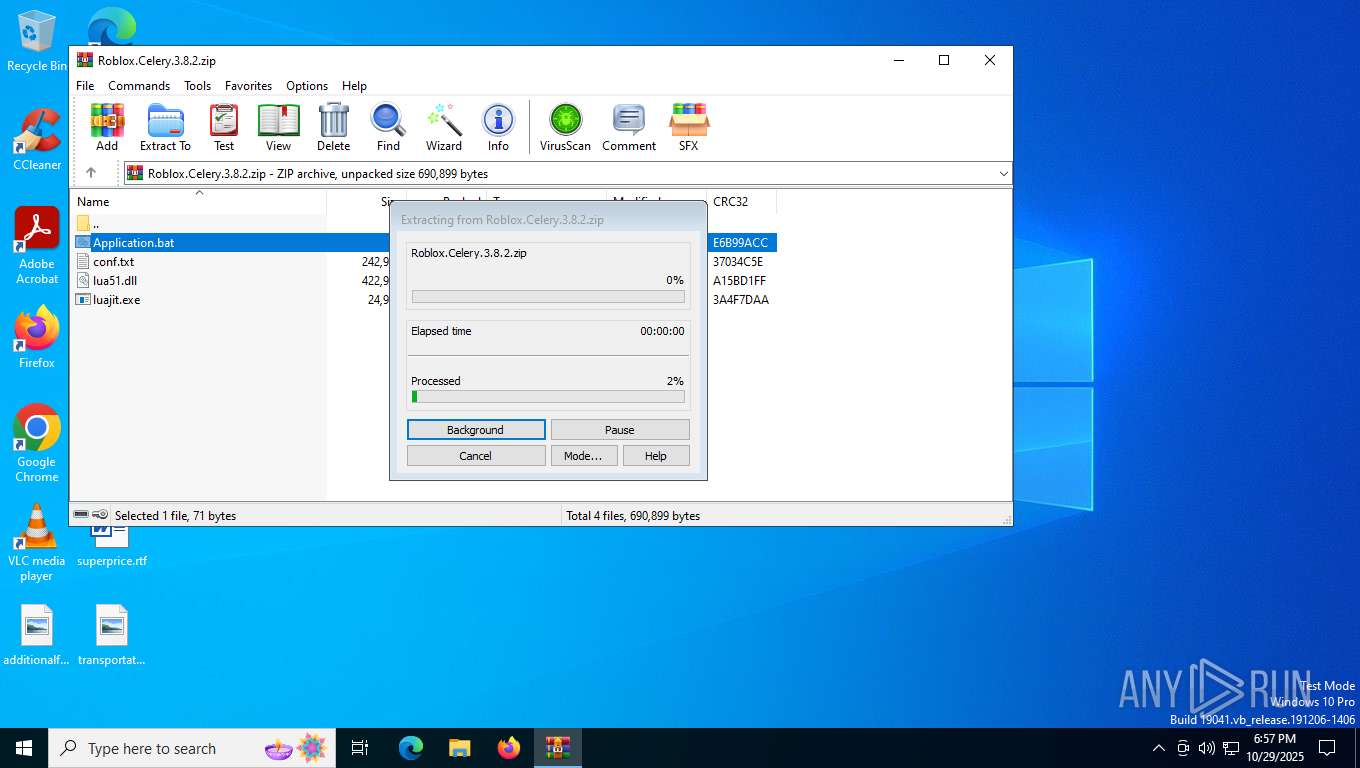Click the View toolbar icon
The image size is (1360, 768).
279,127
